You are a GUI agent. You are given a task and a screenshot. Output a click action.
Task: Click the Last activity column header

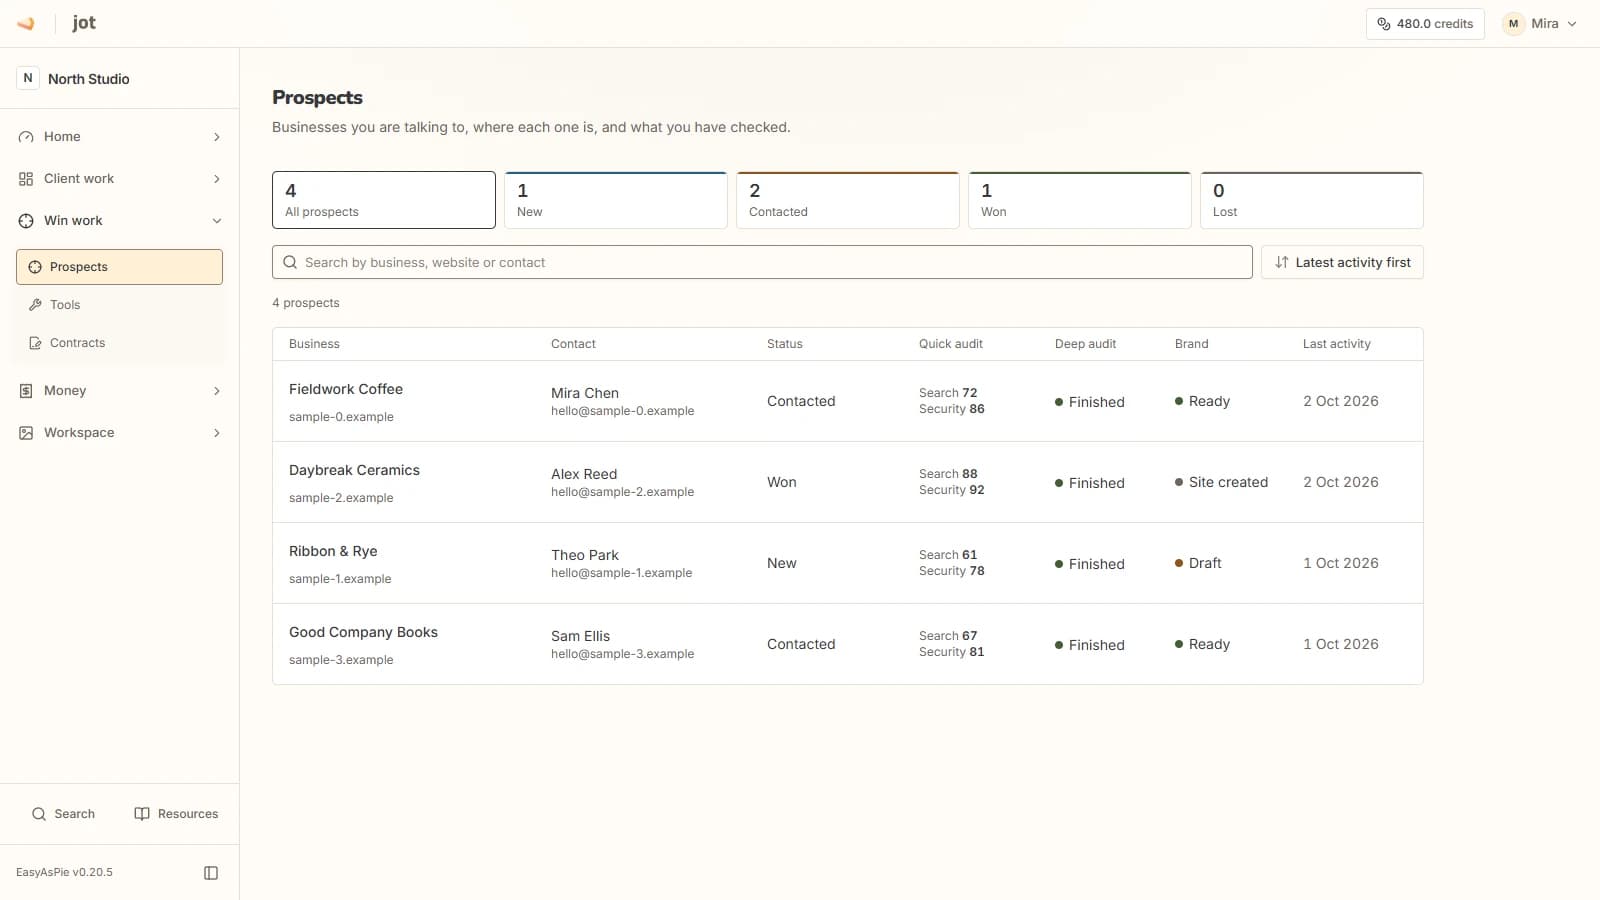pos(1336,344)
